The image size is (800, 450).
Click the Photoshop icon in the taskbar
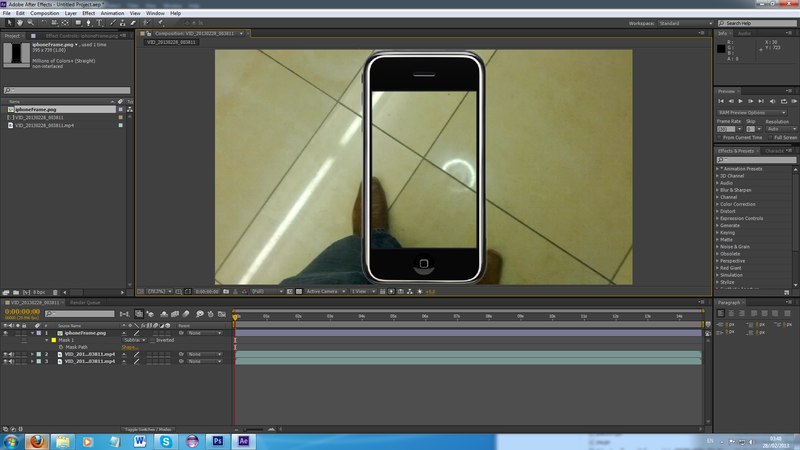(218, 440)
